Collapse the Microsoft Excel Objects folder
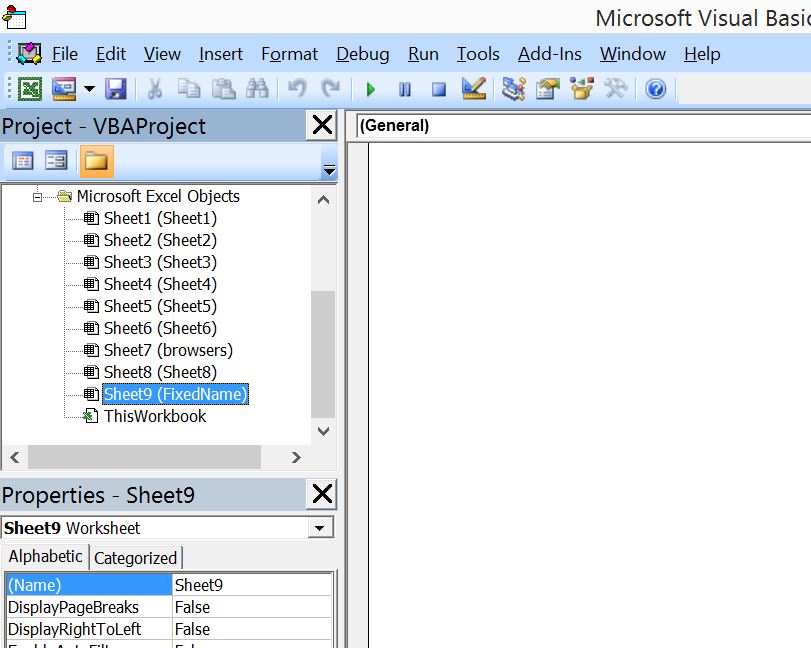The width and height of the screenshot is (811, 648). [37, 197]
